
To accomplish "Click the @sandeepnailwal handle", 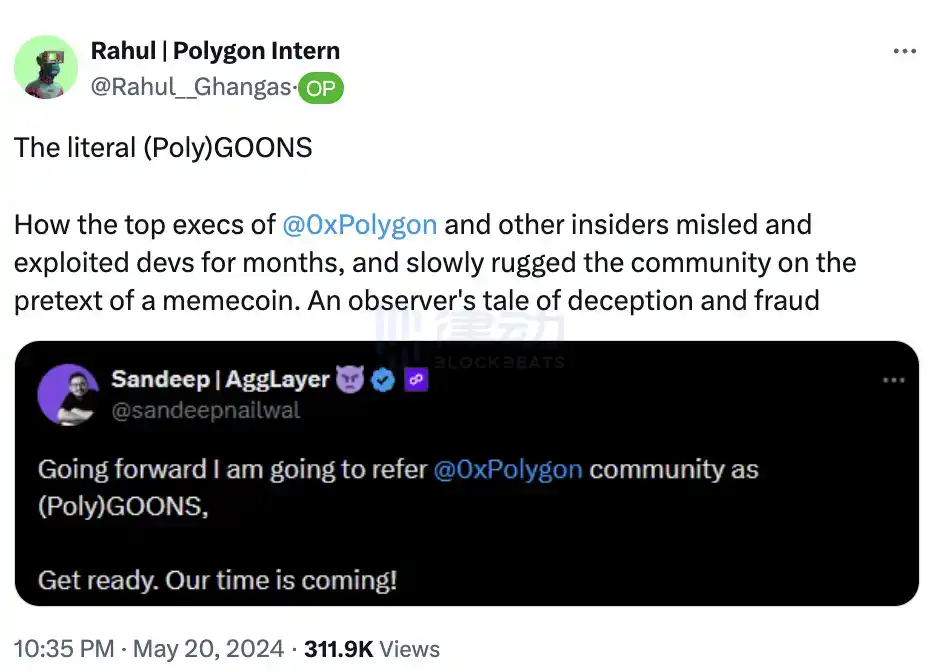I will [206, 410].
